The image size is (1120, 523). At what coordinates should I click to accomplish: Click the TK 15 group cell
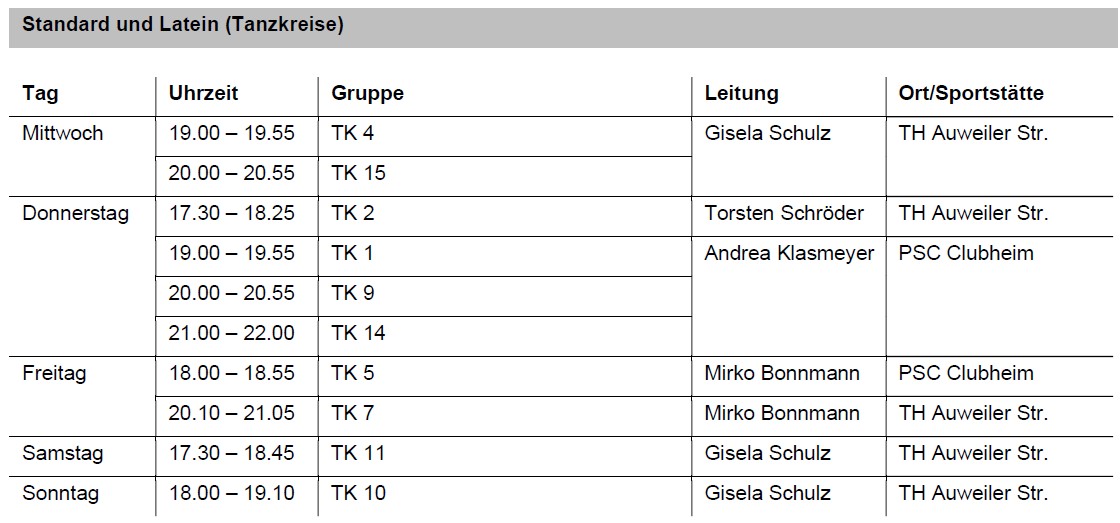point(358,173)
